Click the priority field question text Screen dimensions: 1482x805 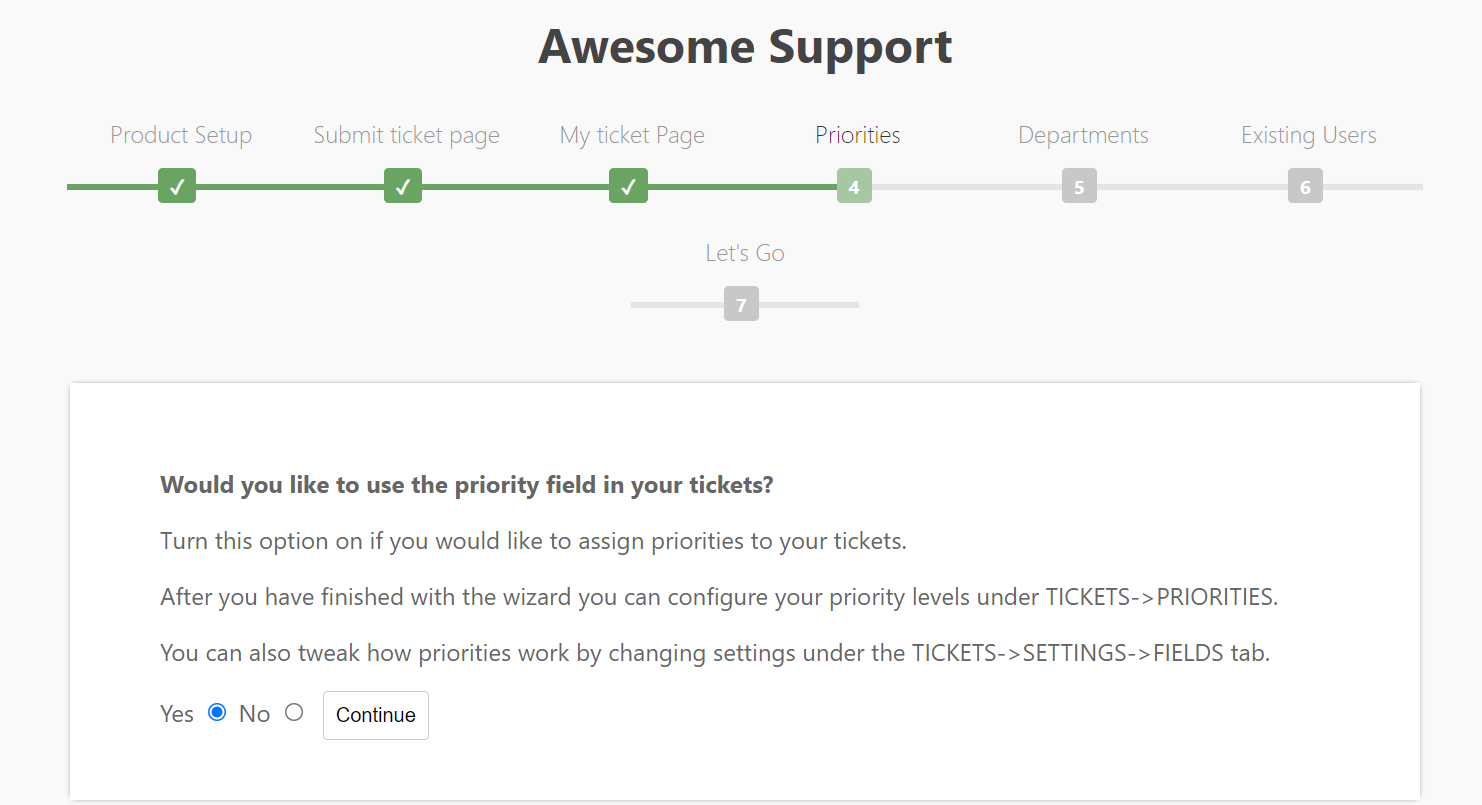467,485
